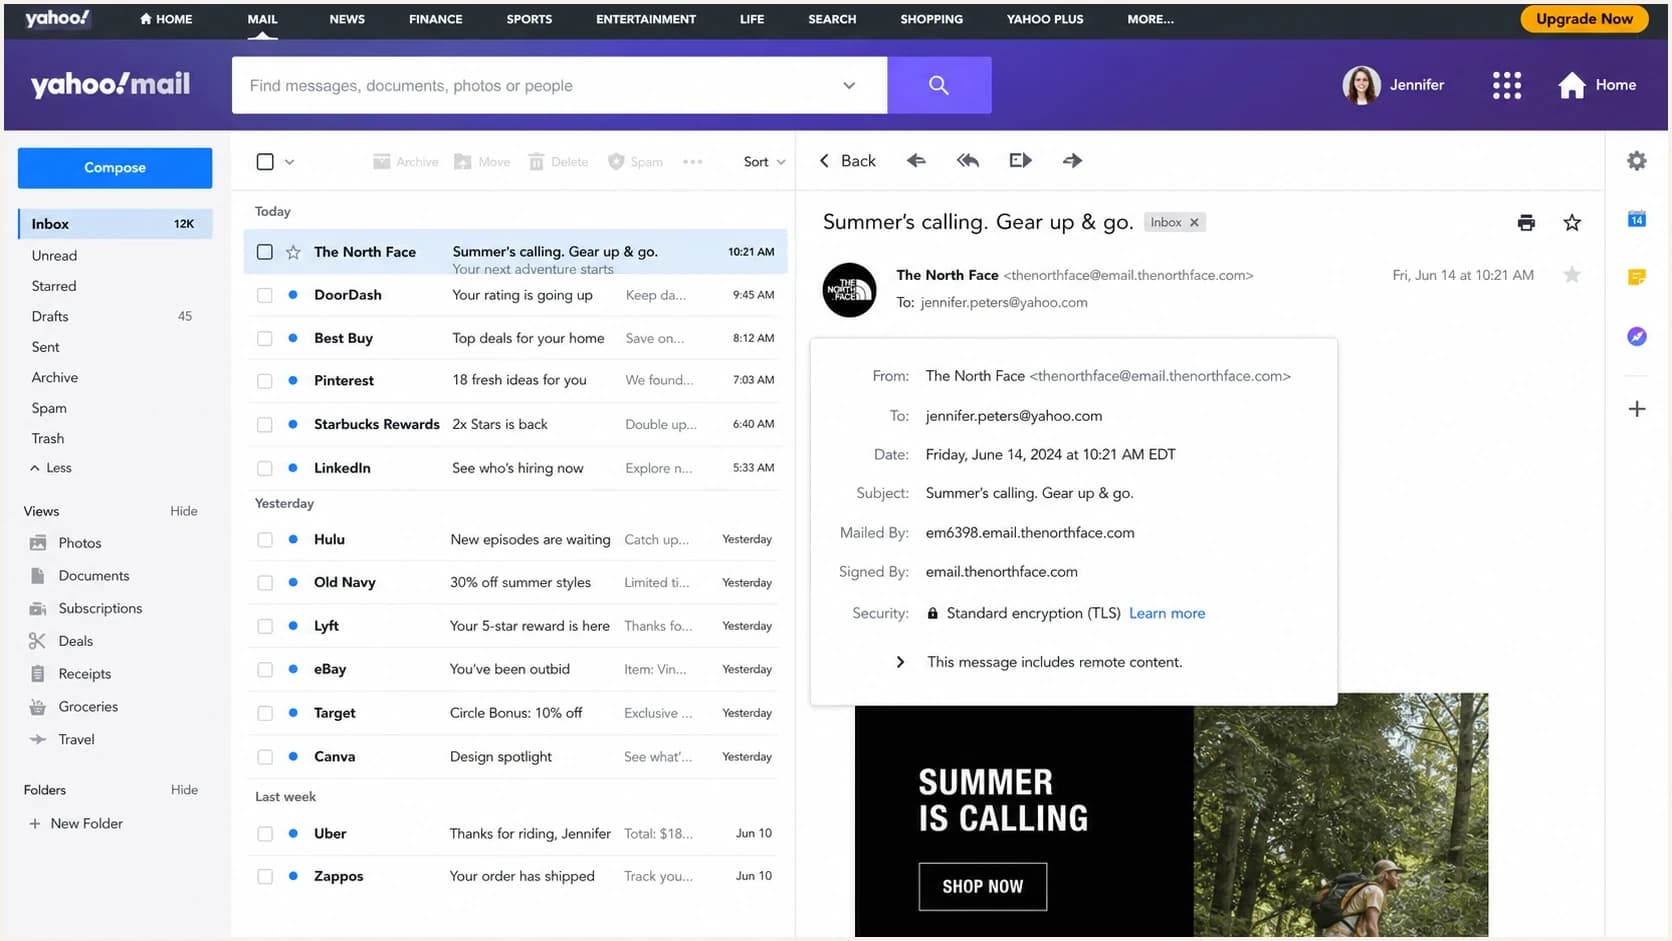Viewport: 1672px width, 941px height.
Task: Click the Archive toolbar button
Action: pos(405,162)
